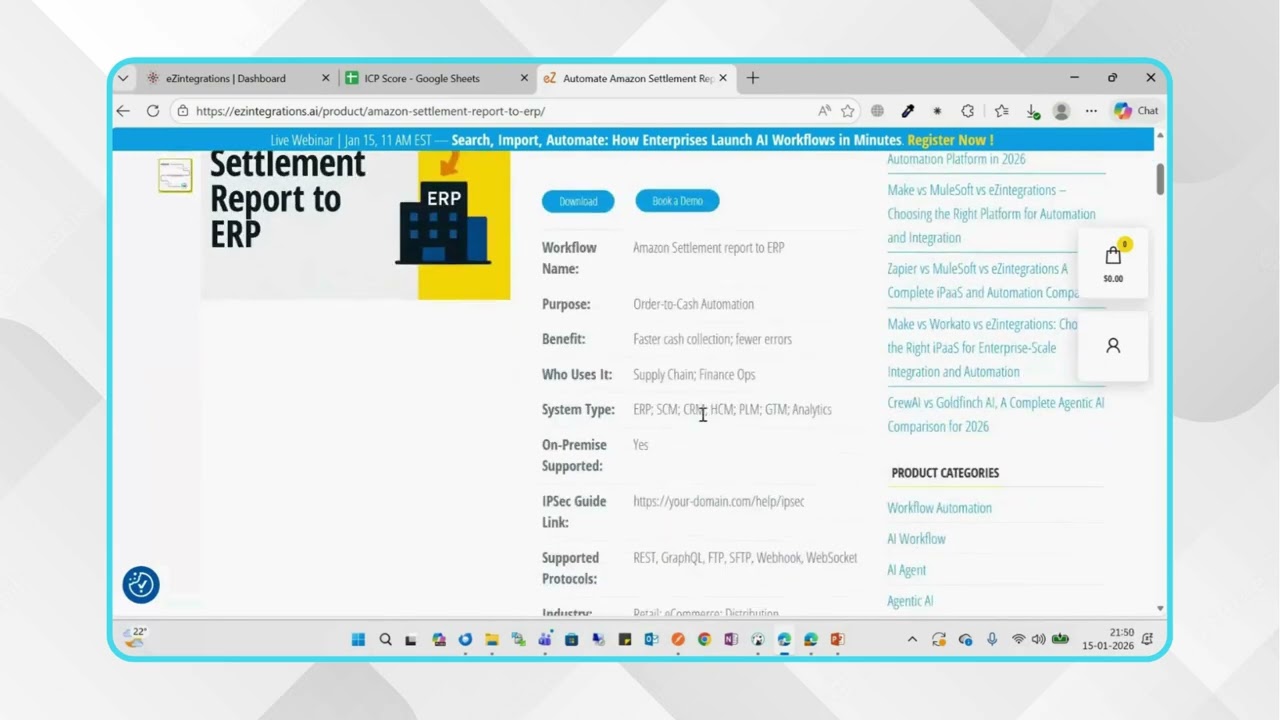1280x720 pixels.
Task: Click the 'Order-to-Cash Automation' purpose value
Action: tap(693, 304)
